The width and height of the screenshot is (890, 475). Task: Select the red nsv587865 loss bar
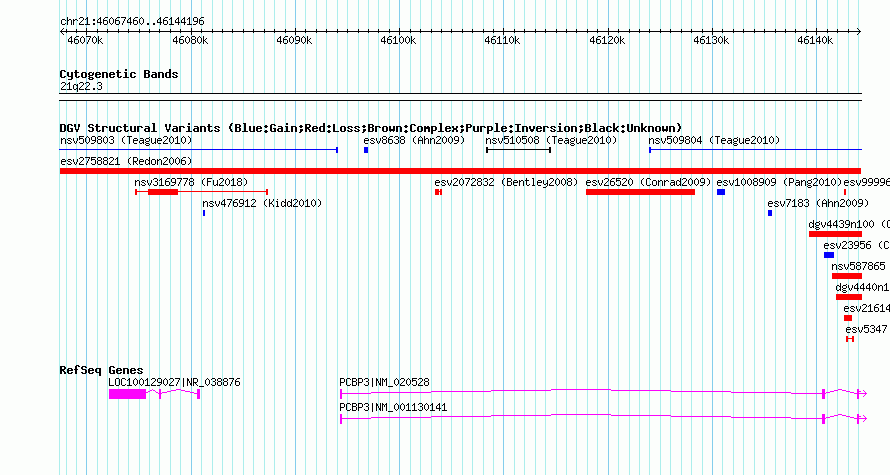tap(847, 276)
